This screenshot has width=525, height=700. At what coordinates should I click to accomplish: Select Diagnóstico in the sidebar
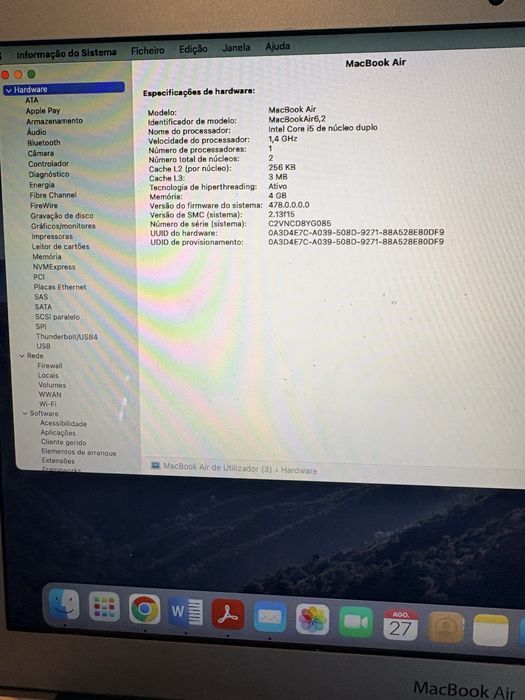(x=49, y=174)
